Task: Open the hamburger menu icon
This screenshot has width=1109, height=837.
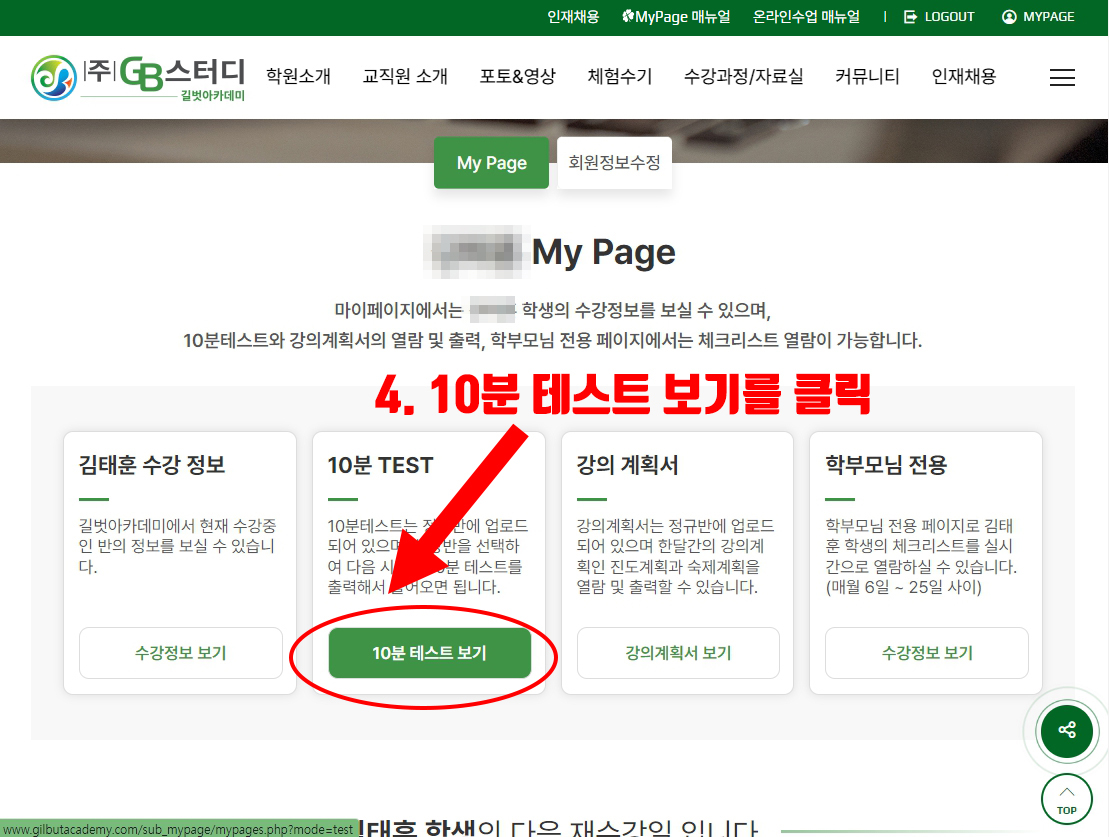Action: [x=1062, y=78]
